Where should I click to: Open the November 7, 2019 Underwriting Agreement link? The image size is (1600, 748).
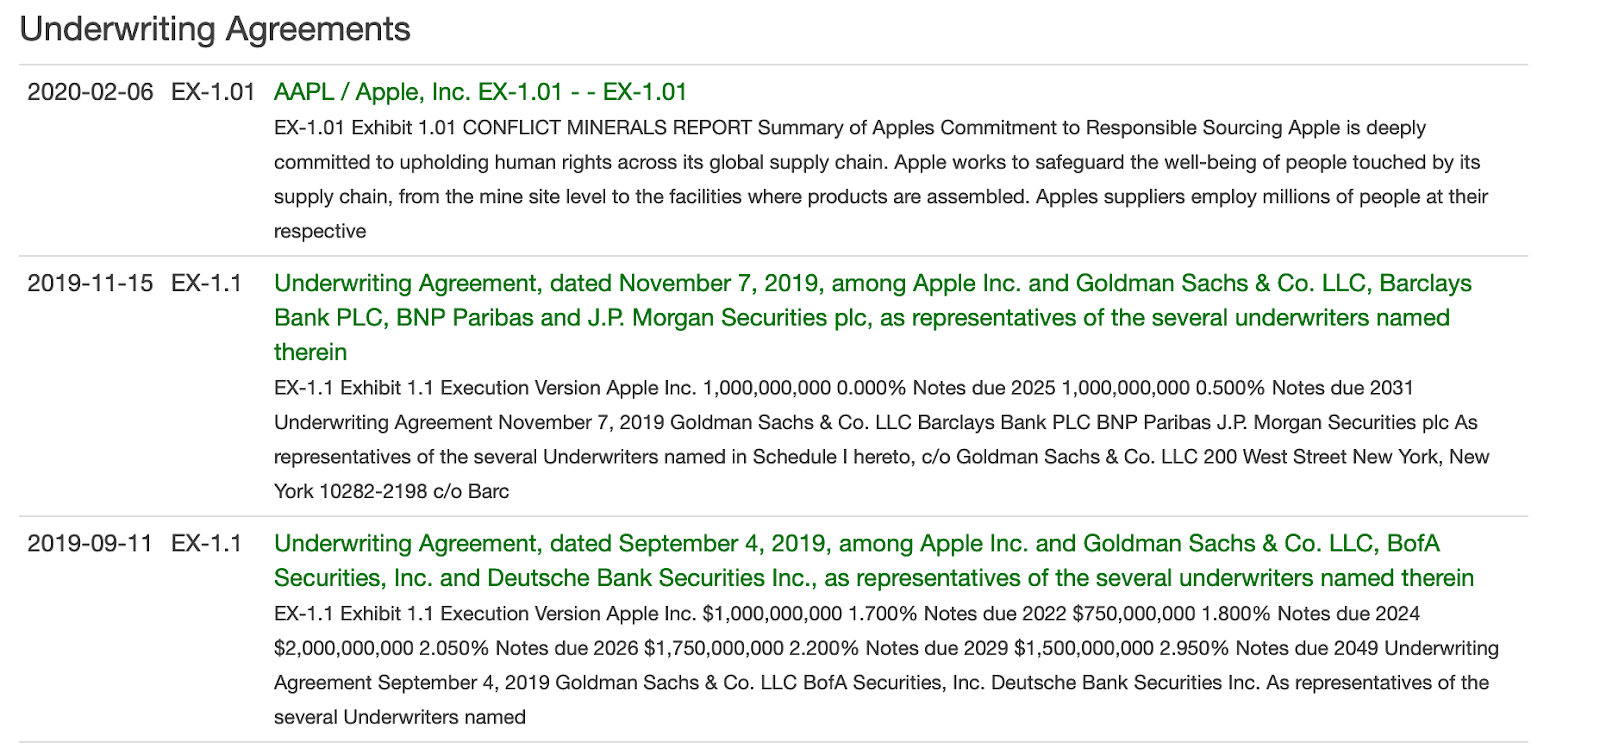pos(873,317)
